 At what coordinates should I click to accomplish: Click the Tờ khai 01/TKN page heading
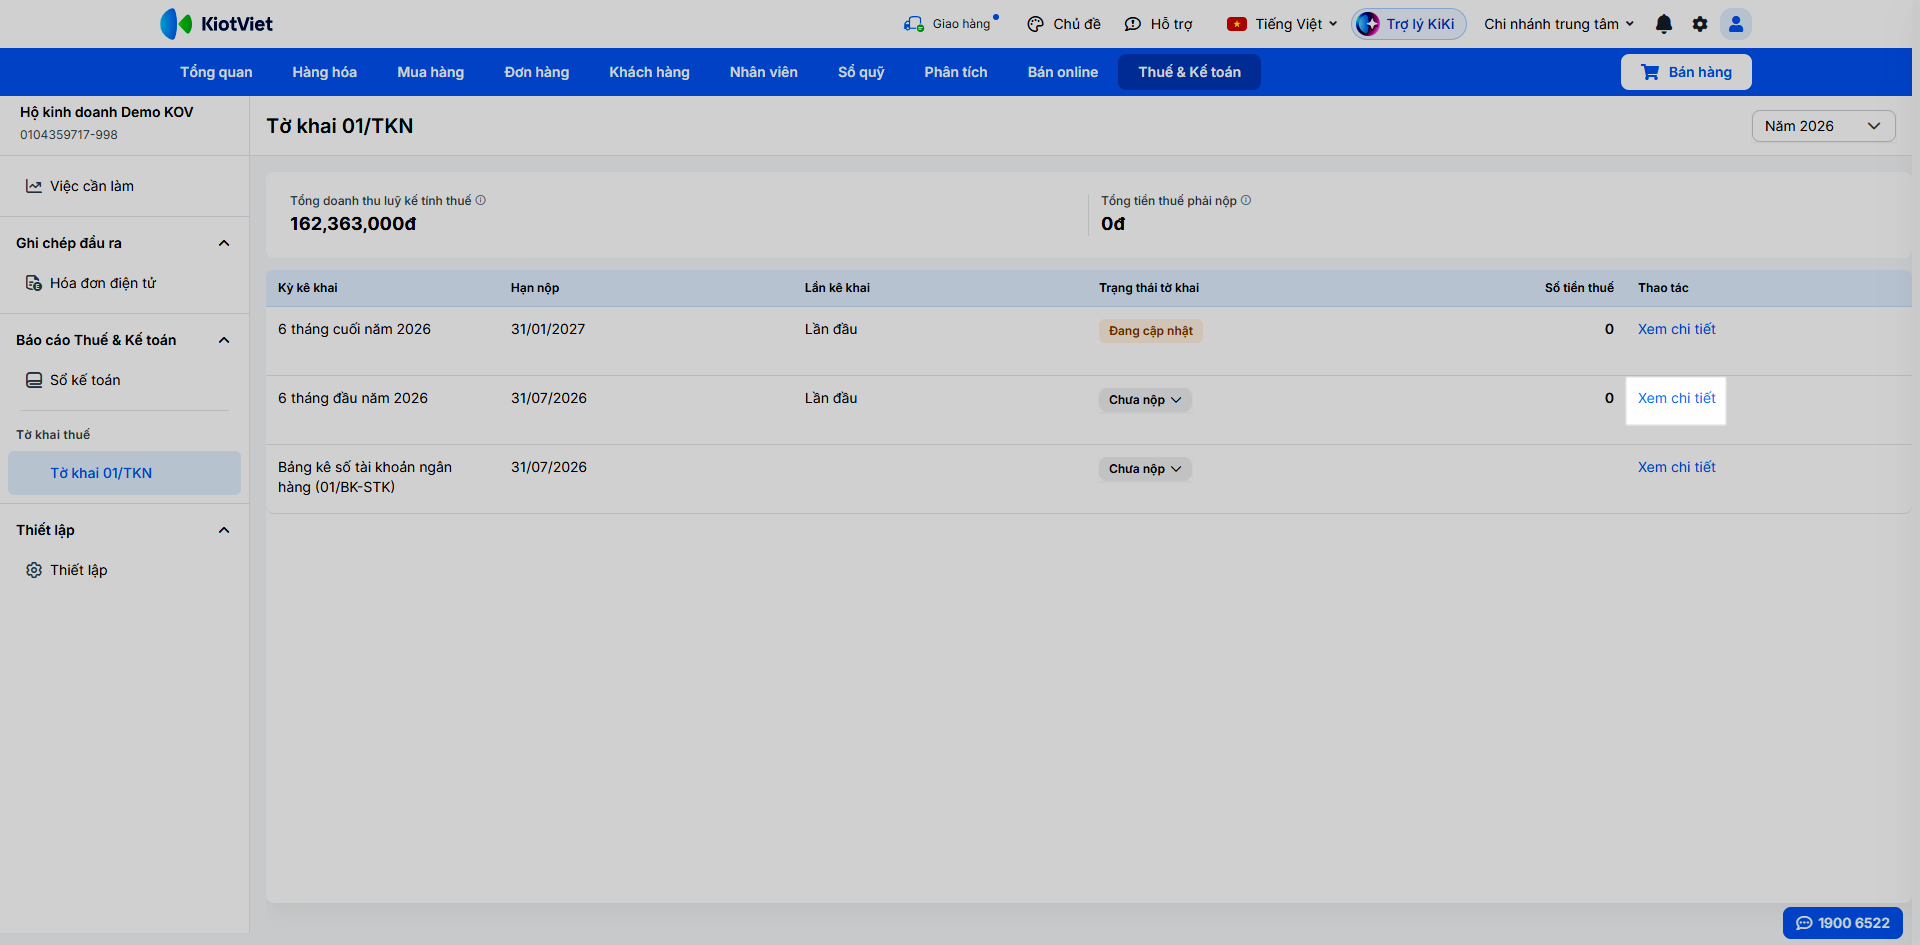click(340, 126)
